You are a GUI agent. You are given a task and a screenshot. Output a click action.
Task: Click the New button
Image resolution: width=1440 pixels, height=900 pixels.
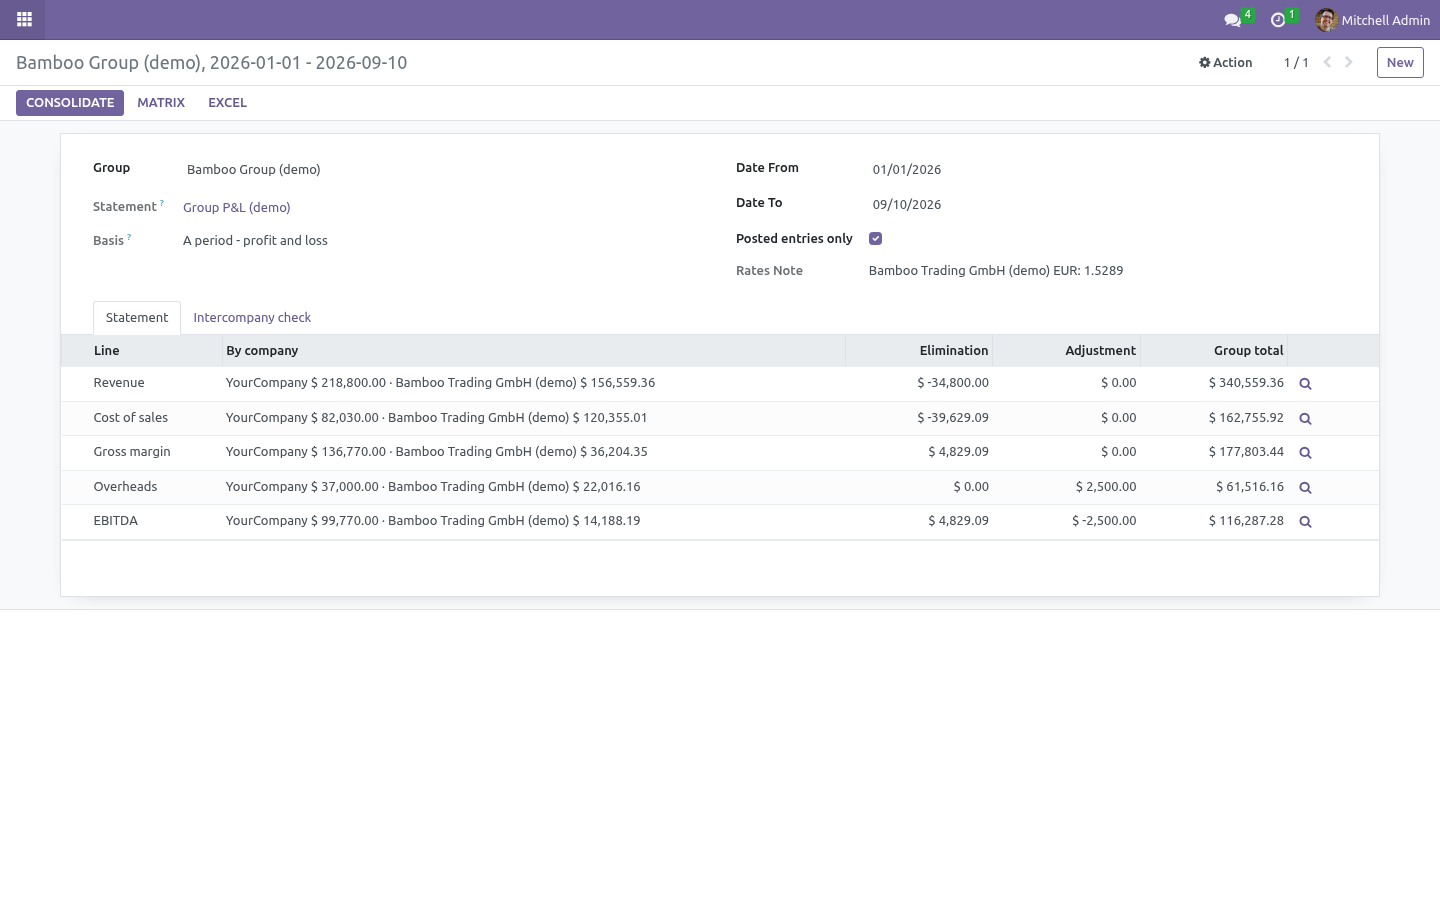[x=1400, y=62]
